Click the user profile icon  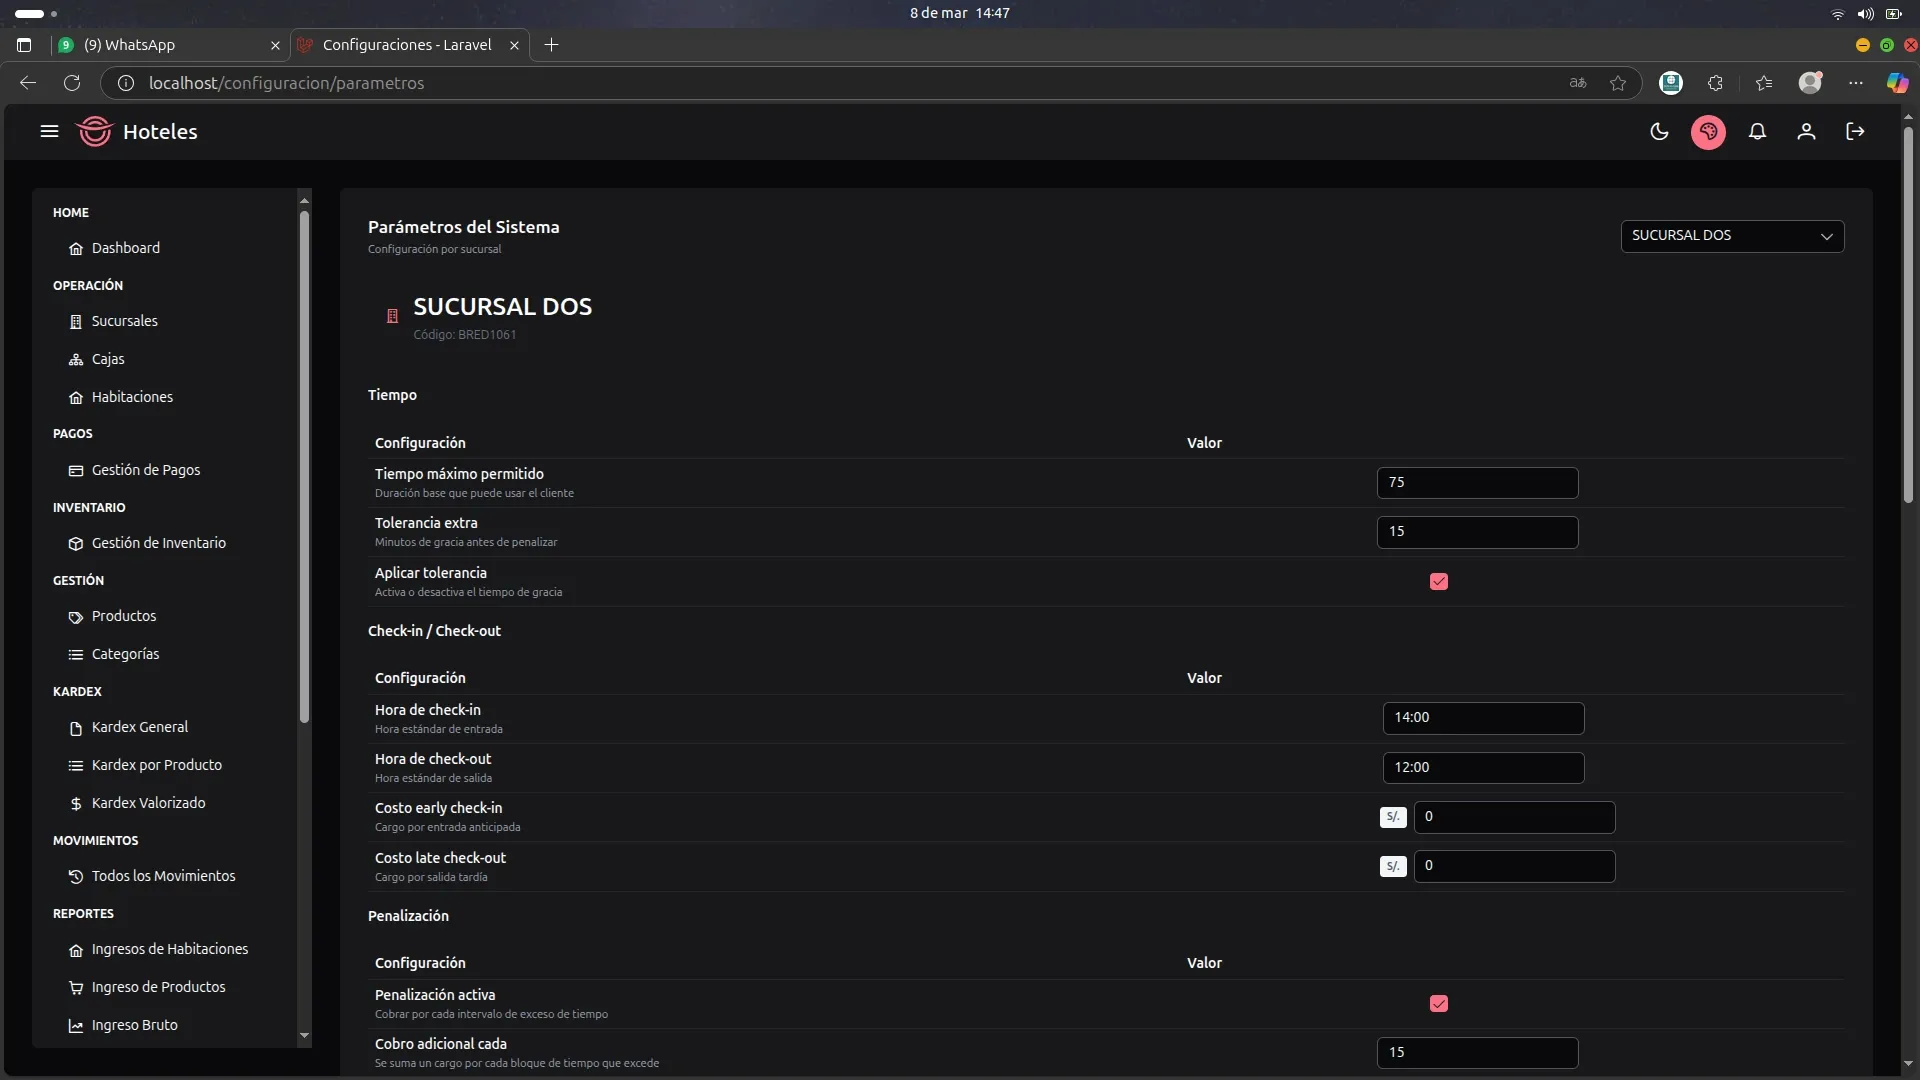(x=1806, y=132)
